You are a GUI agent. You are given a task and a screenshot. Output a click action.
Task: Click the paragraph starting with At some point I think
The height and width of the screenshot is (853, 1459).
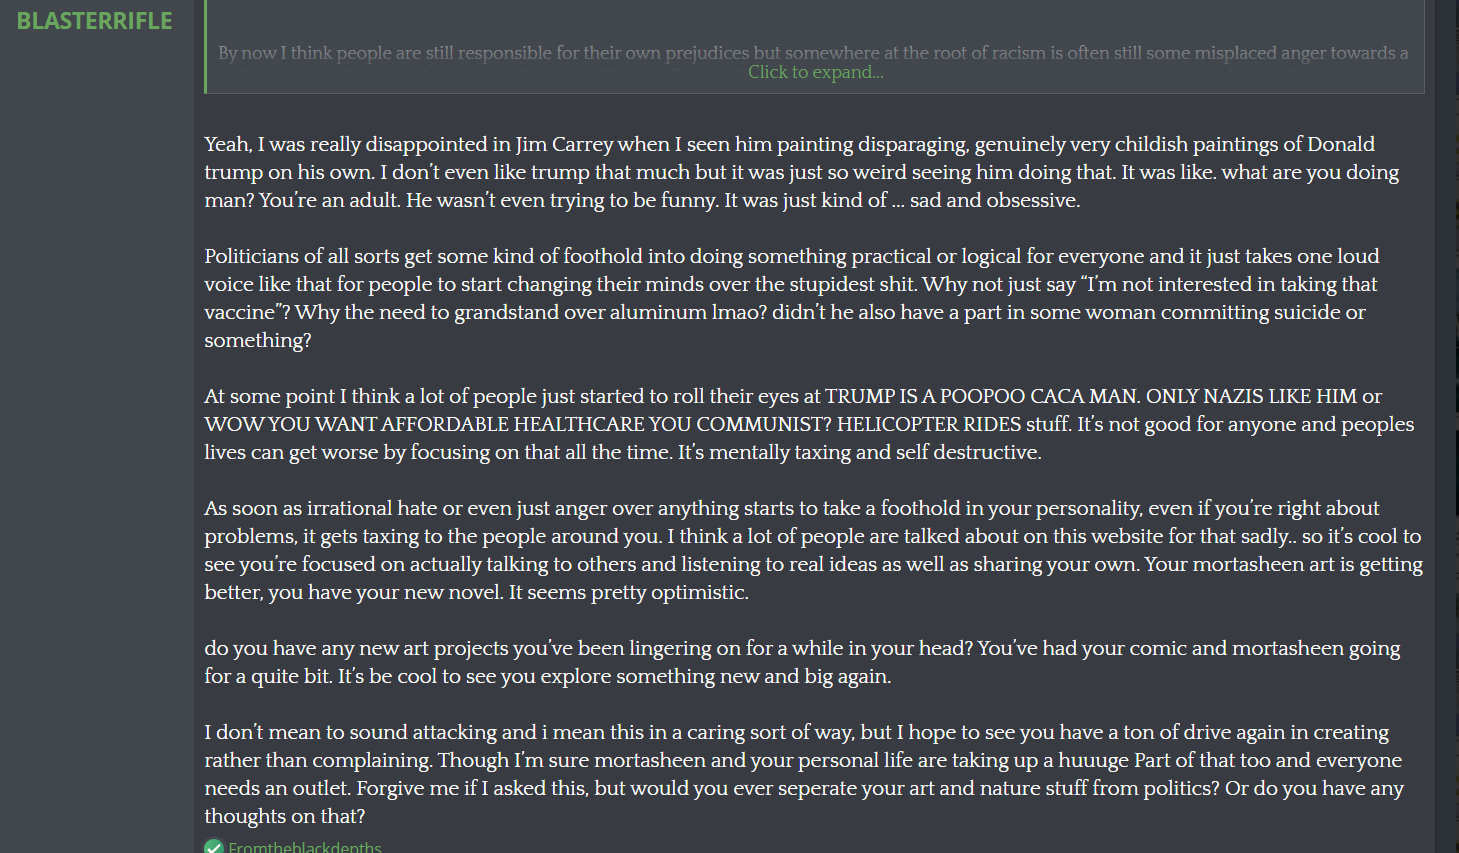pos(809,424)
